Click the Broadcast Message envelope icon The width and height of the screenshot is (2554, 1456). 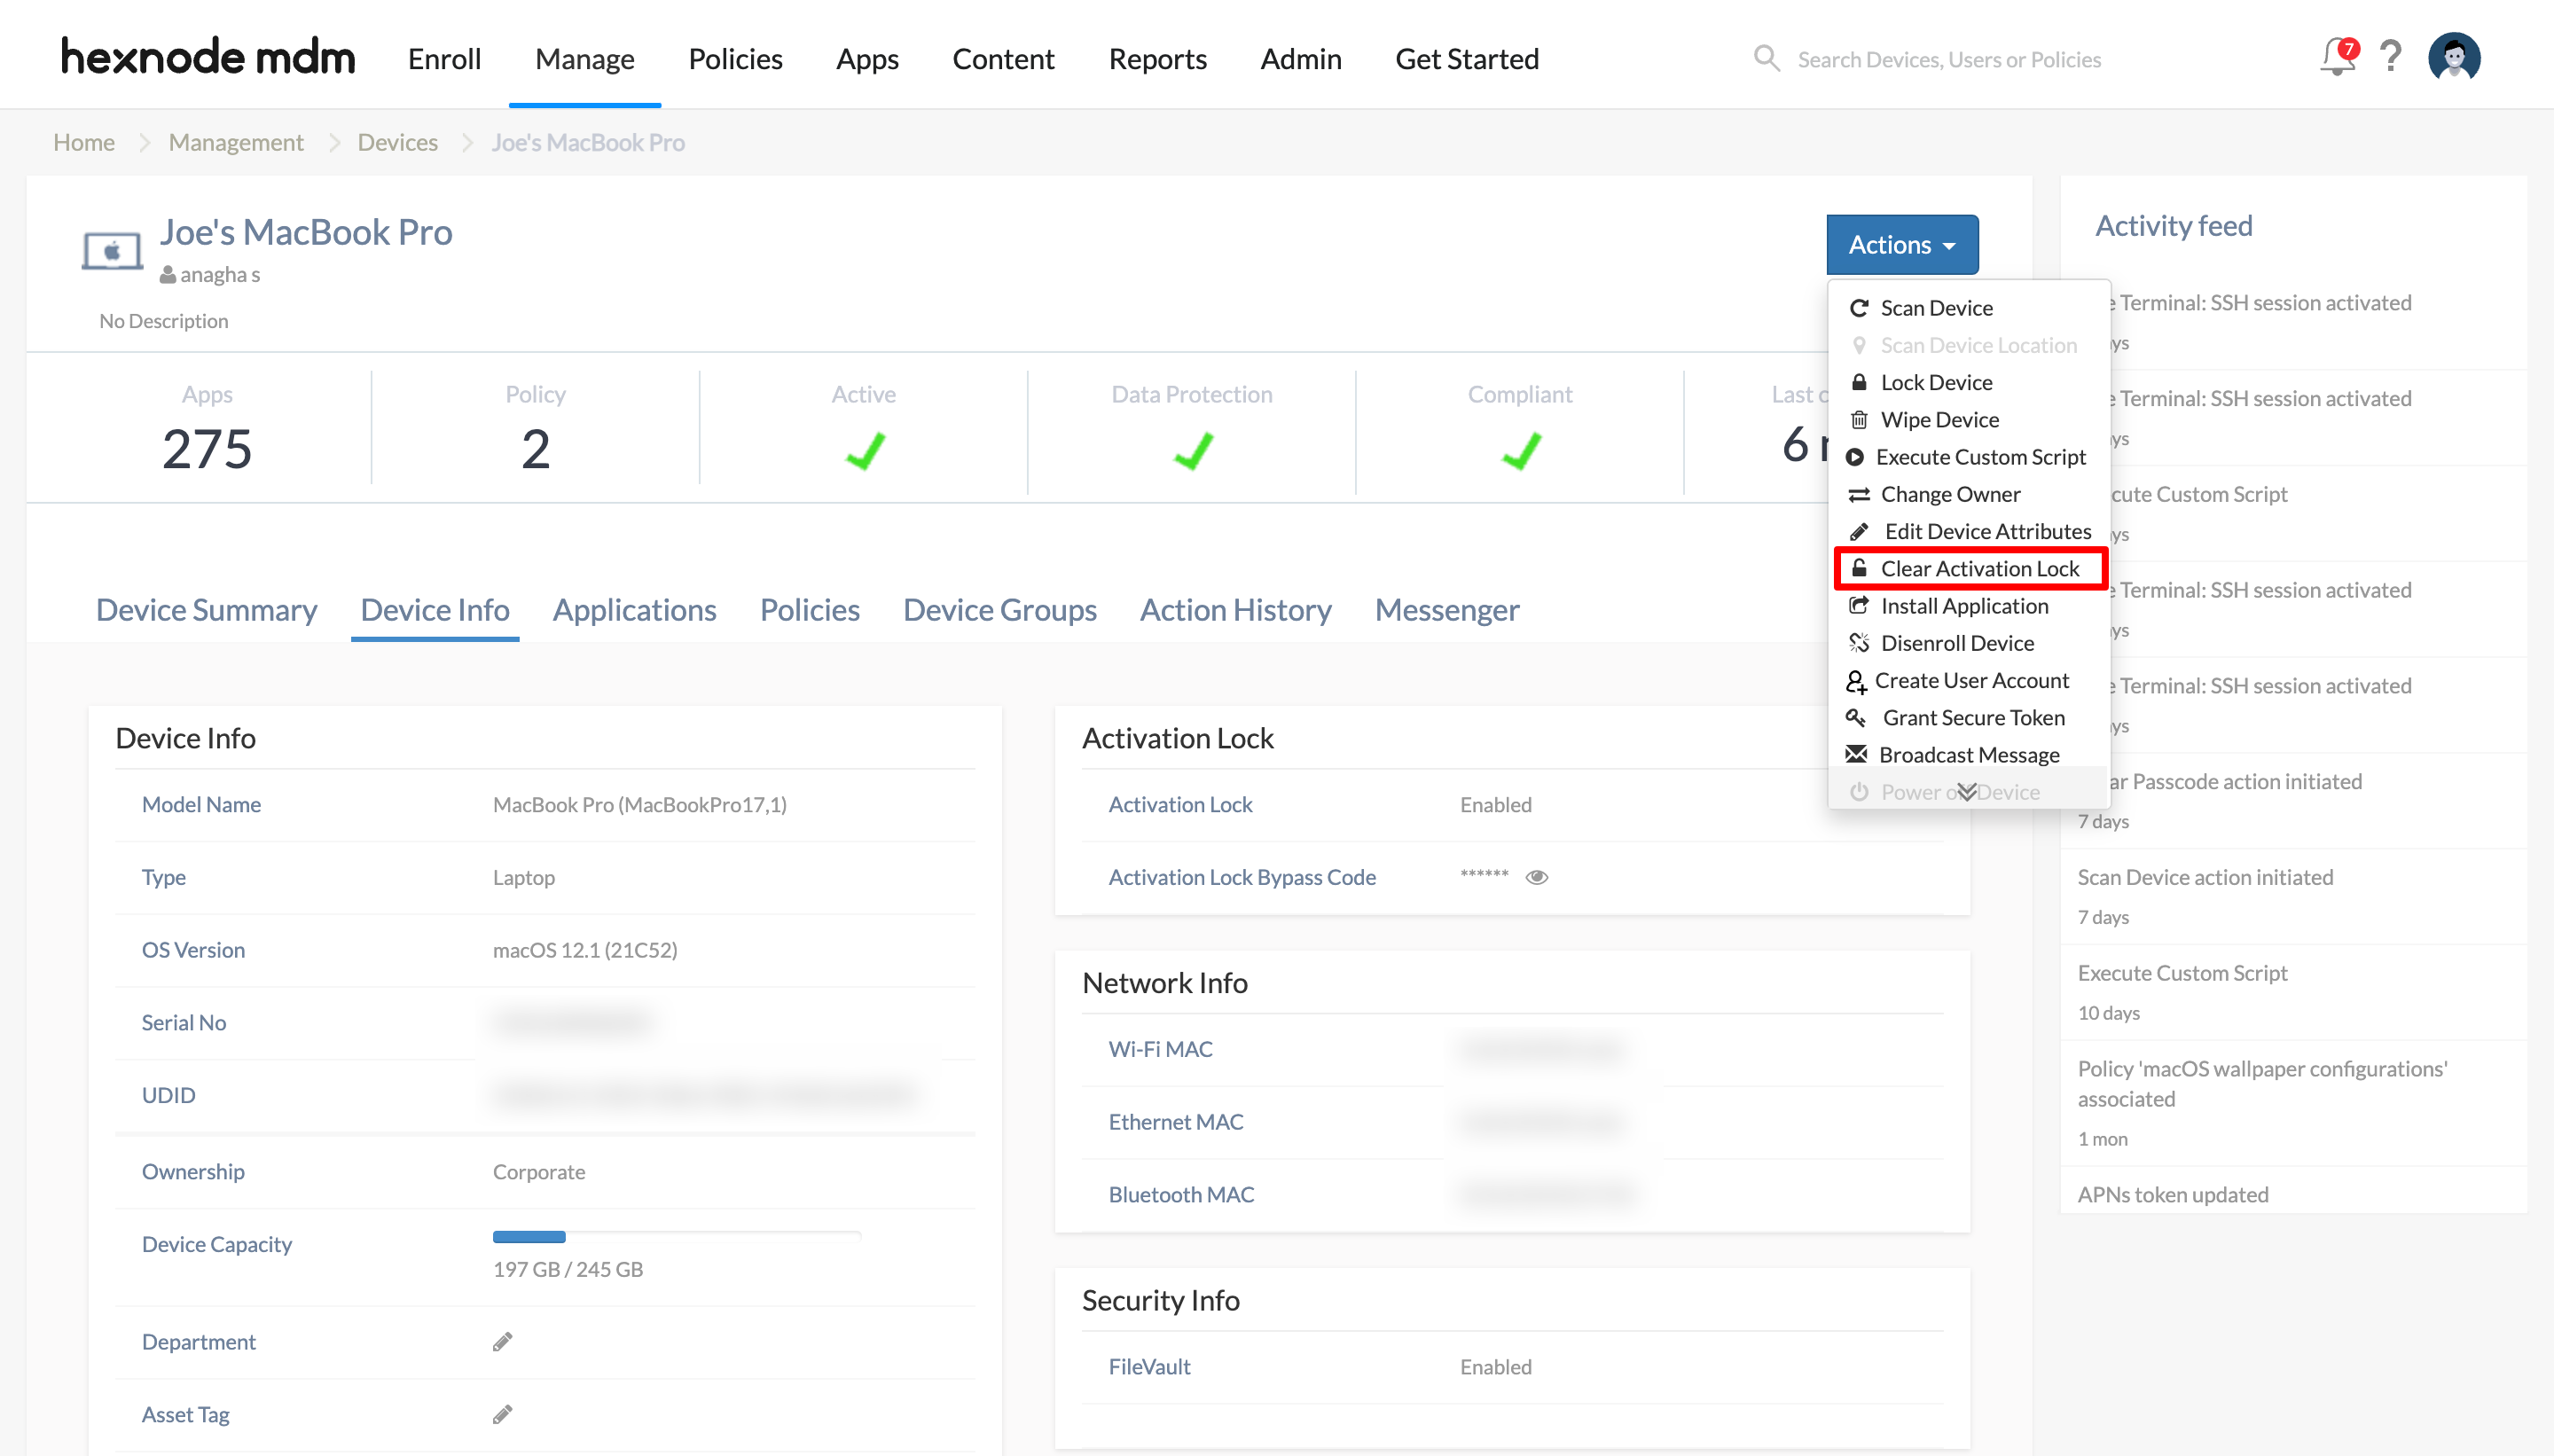tap(1856, 754)
